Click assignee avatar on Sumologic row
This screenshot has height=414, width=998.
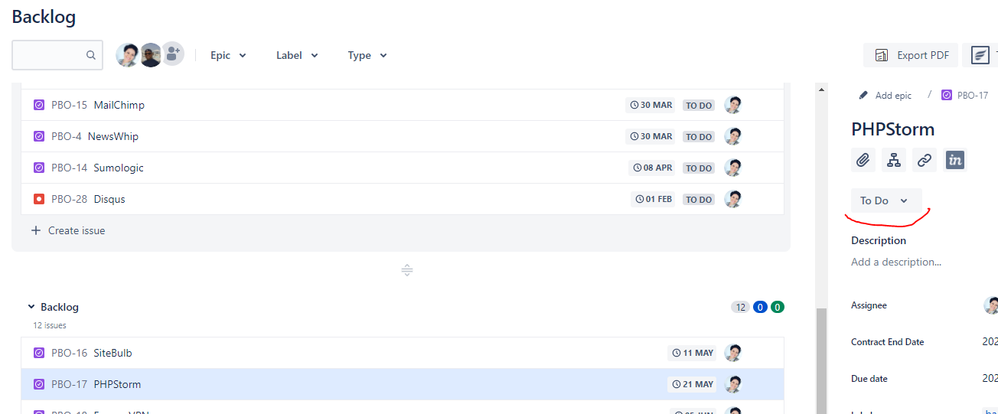[x=733, y=168]
